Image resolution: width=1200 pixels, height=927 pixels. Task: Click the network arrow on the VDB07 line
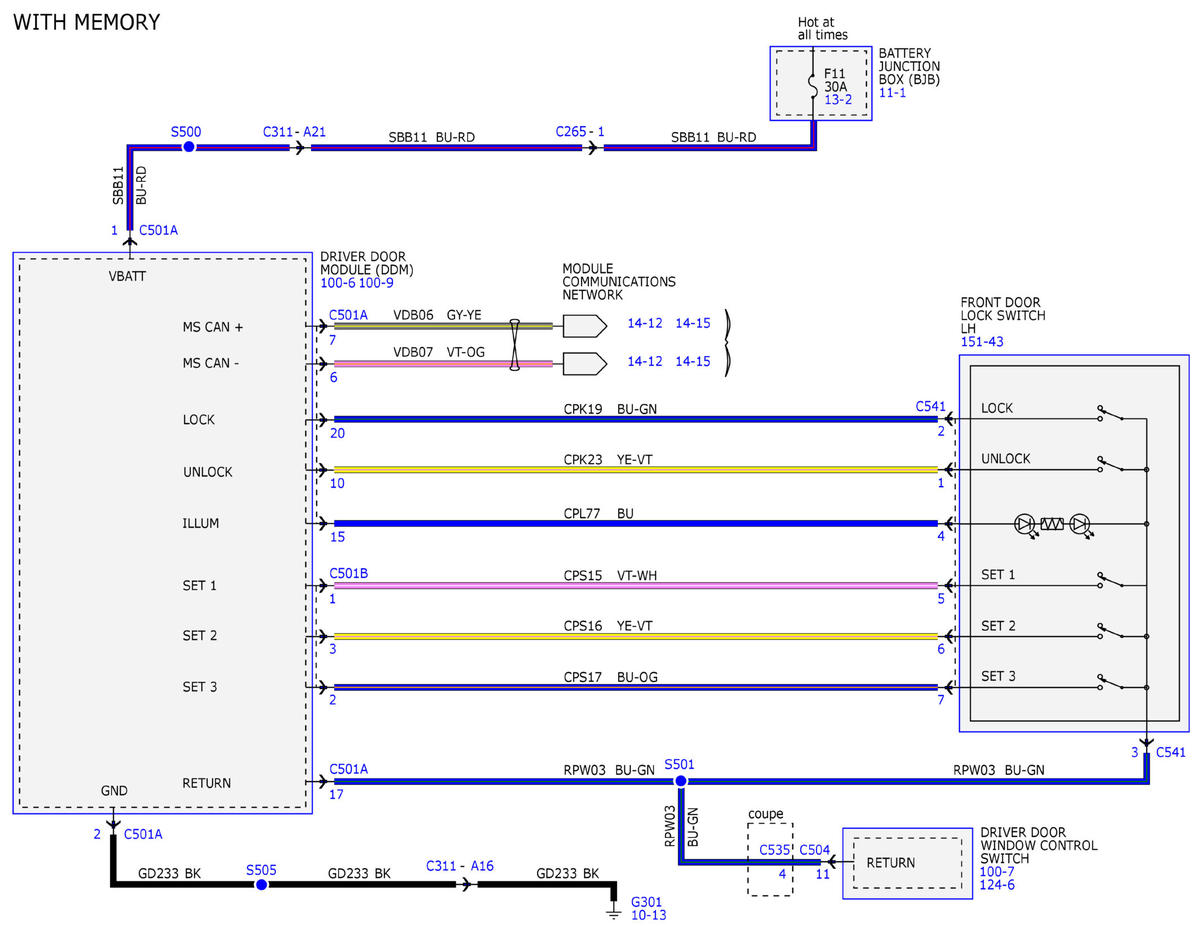[585, 362]
